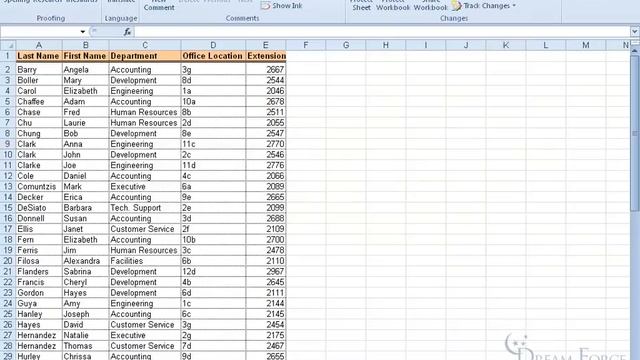The width and height of the screenshot is (640, 360).
Task: Click the cell containing 'Gordon'
Action: [x=39, y=293]
